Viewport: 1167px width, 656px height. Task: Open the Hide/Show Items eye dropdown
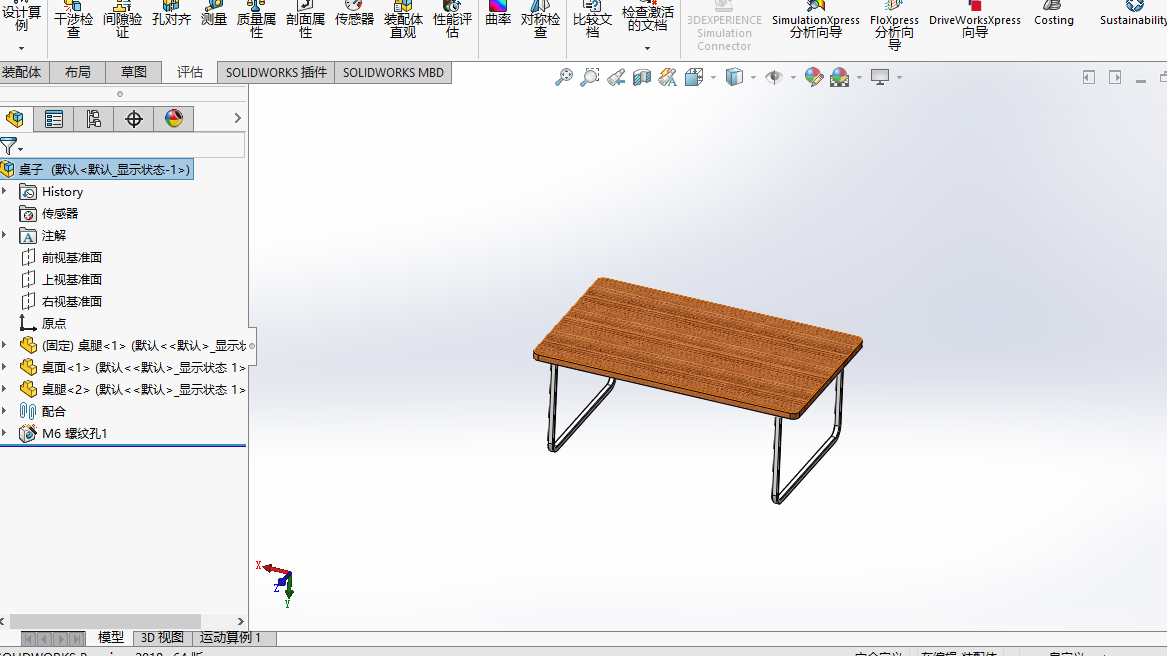pyautogui.click(x=793, y=77)
